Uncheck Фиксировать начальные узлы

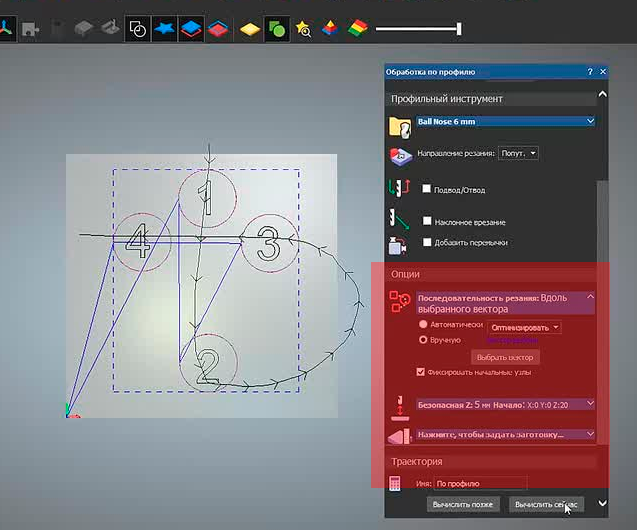pyautogui.click(x=421, y=372)
